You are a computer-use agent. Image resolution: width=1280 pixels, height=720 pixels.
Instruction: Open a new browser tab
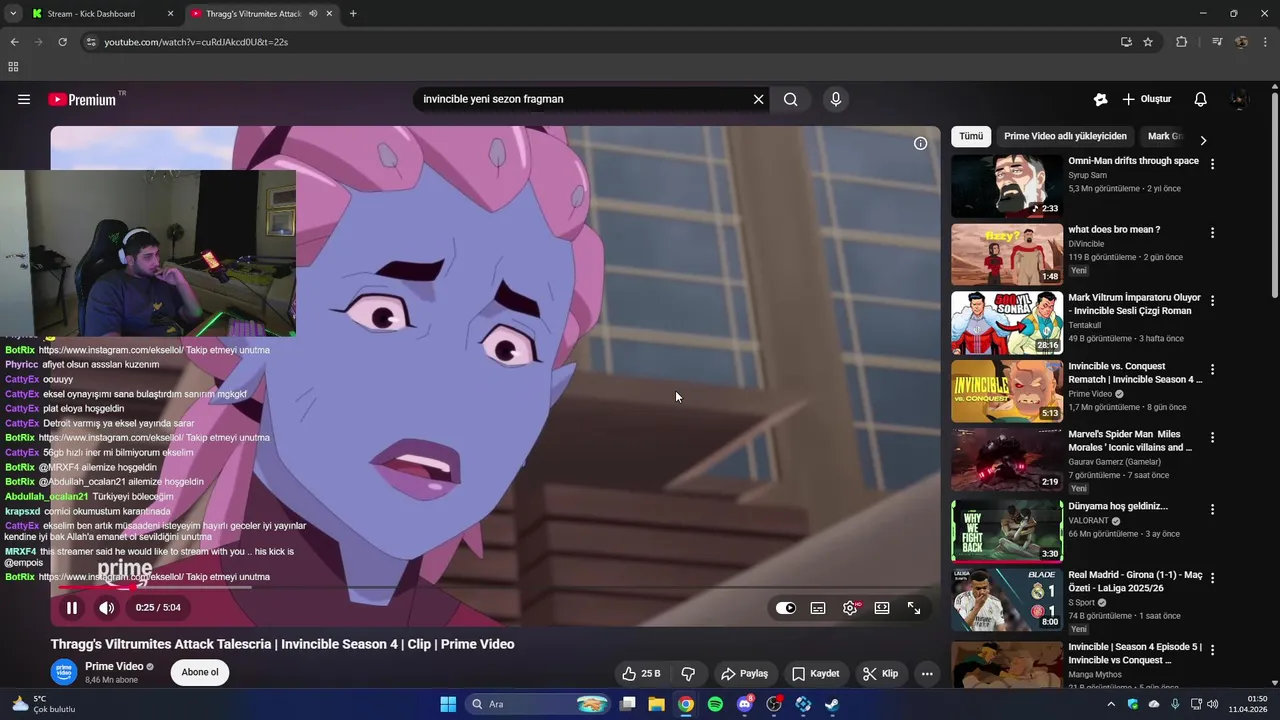click(353, 14)
